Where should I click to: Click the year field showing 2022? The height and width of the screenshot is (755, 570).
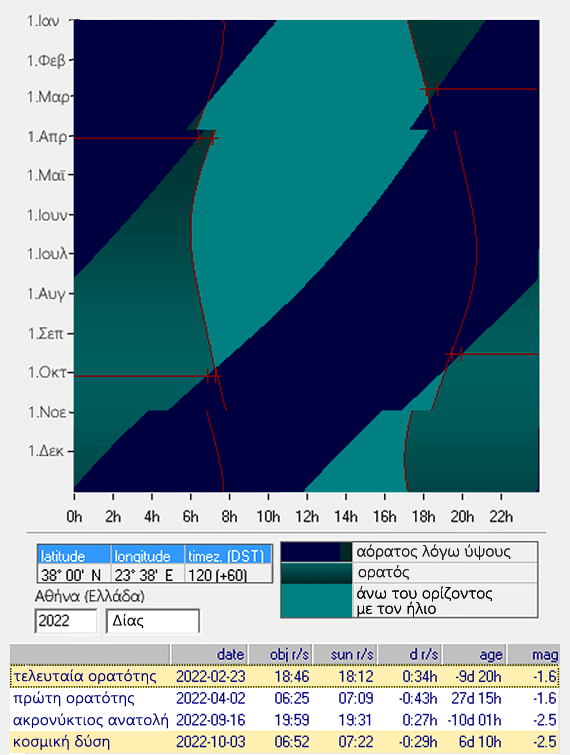pyautogui.click(x=66, y=621)
